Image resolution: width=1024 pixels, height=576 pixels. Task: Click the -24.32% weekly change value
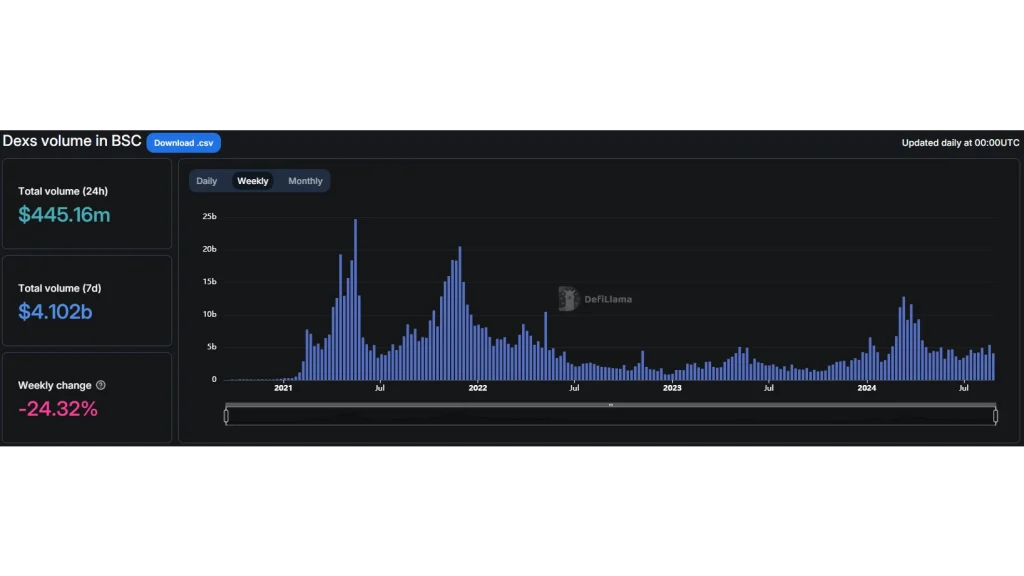(x=58, y=409)
